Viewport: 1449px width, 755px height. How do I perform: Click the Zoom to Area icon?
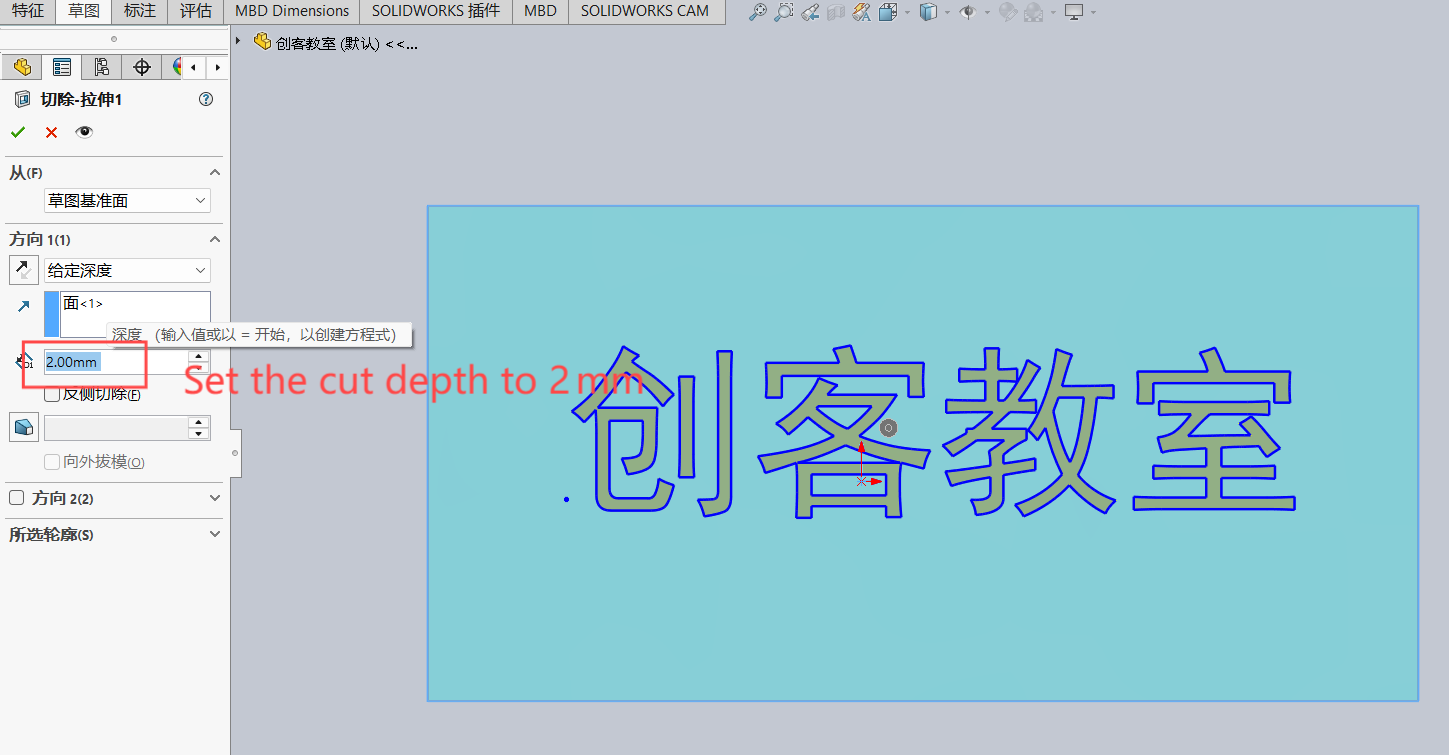coord(784,12)
